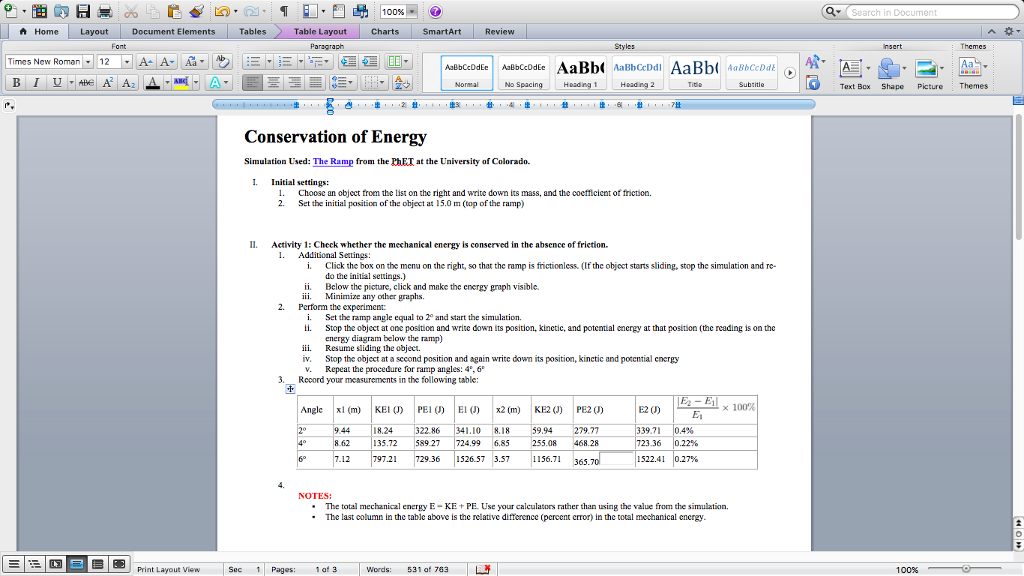The width and height of the screenshot is (1024, 576).
Task: Click the Save document icon
Action: coord(83,12)
